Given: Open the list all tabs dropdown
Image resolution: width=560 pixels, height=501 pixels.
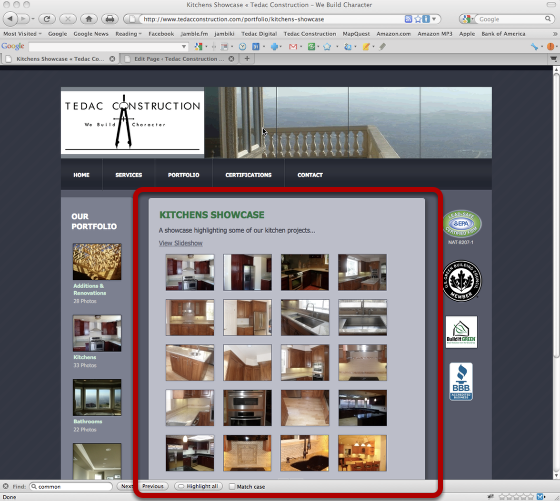Looking at the screenshot, I should (554, 59).
